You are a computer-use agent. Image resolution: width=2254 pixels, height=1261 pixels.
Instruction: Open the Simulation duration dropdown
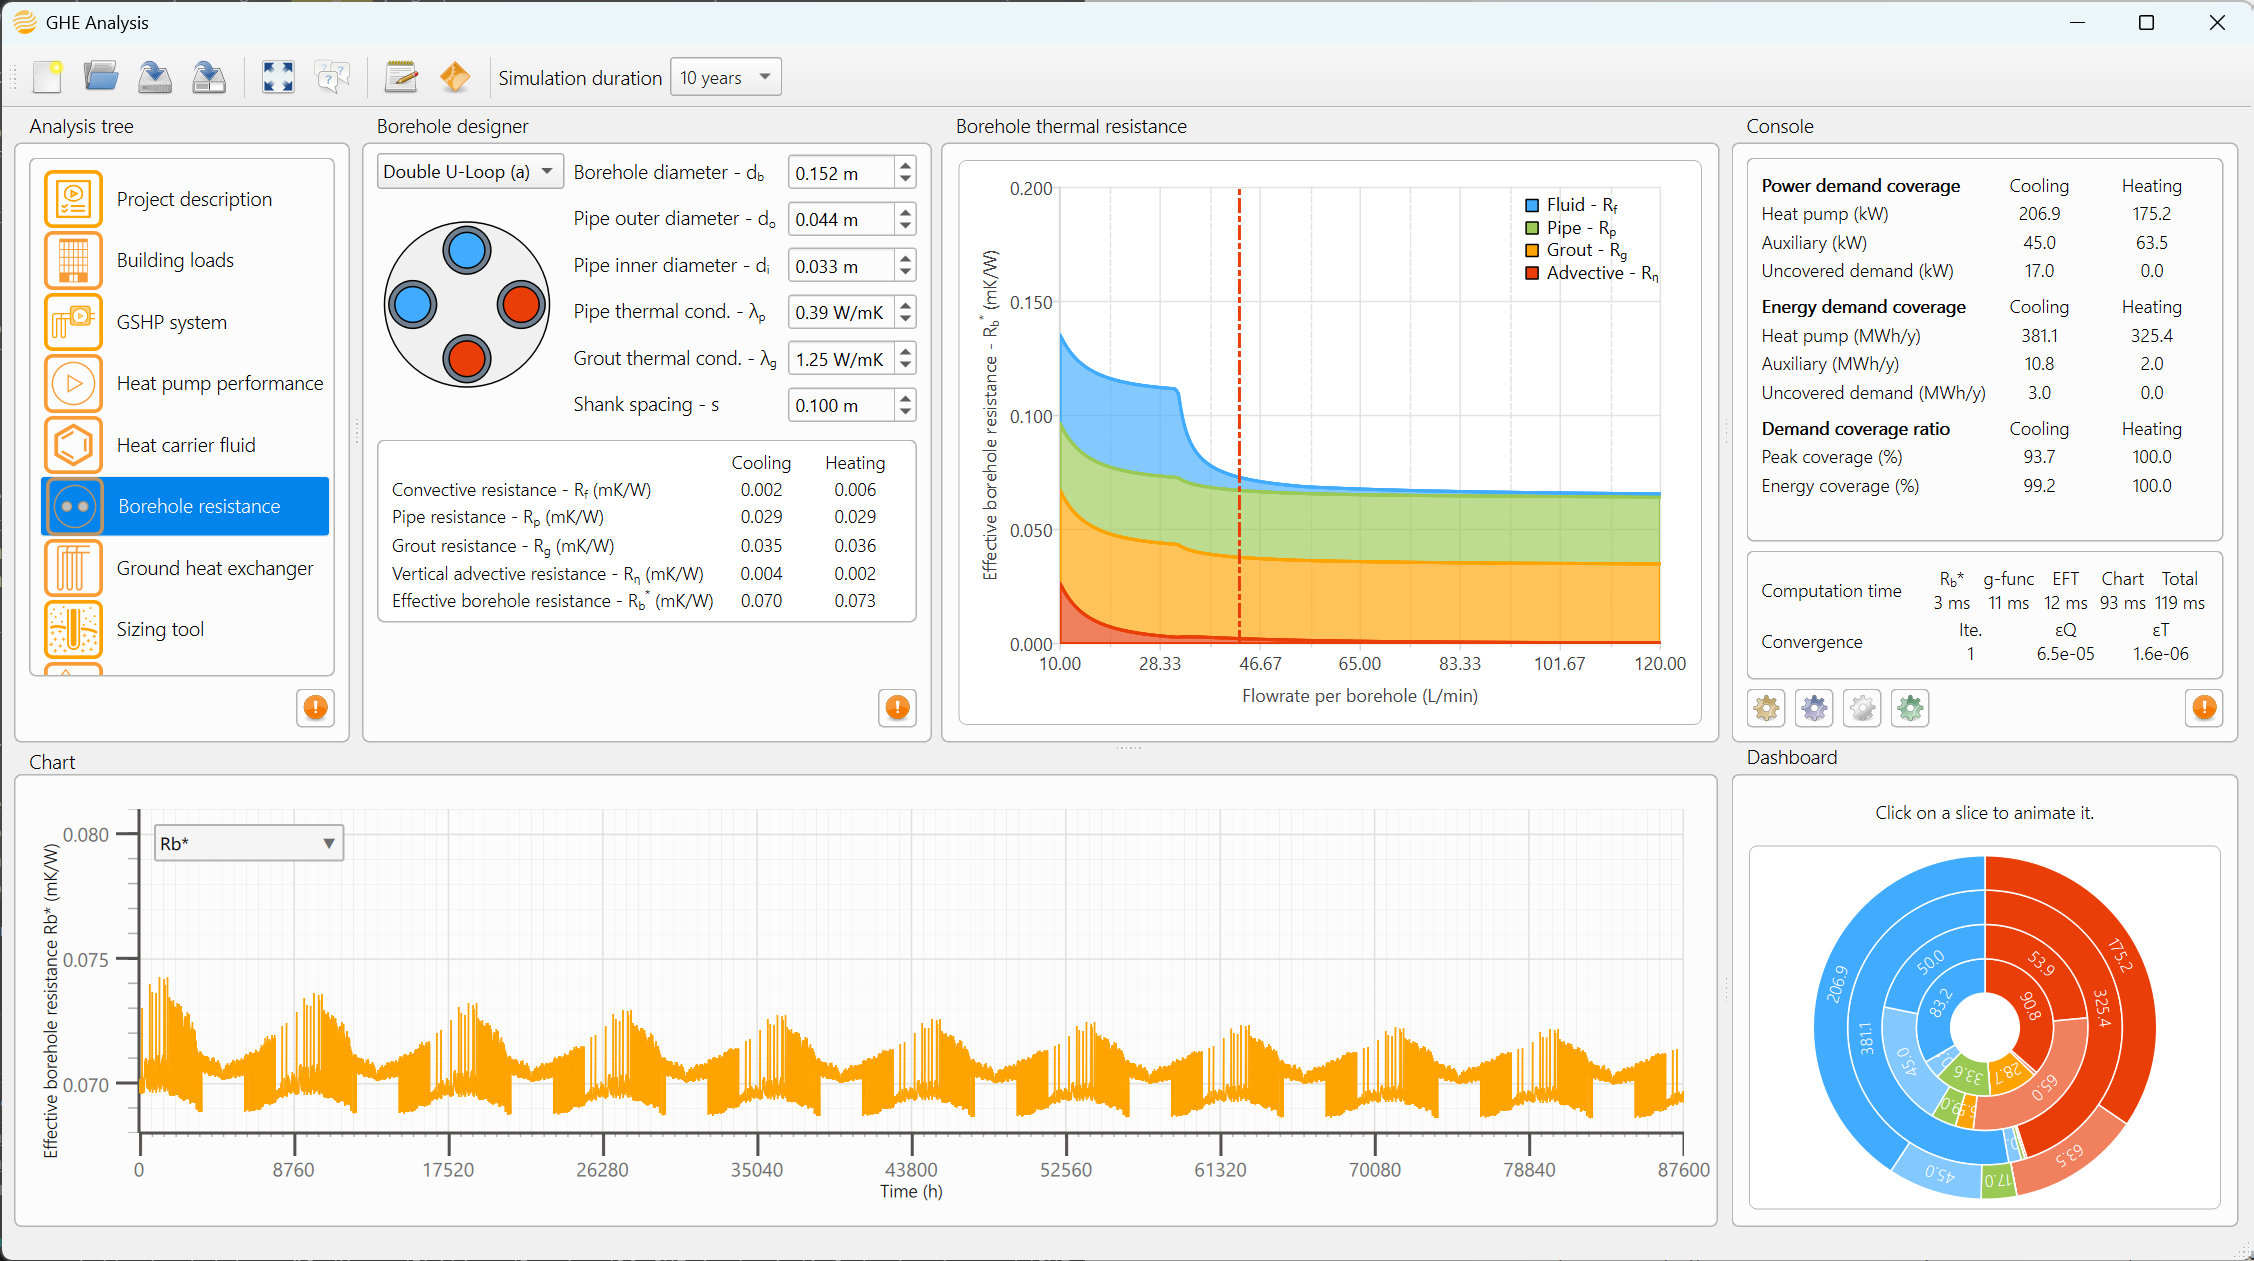(x=726, y=78)
